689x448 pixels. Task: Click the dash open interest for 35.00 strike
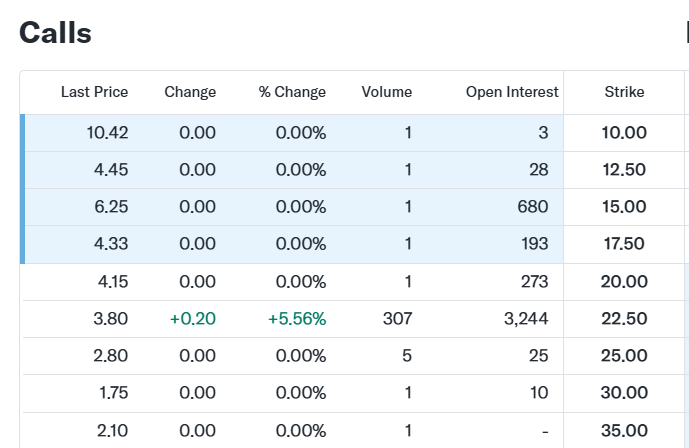tap(545, 432)
